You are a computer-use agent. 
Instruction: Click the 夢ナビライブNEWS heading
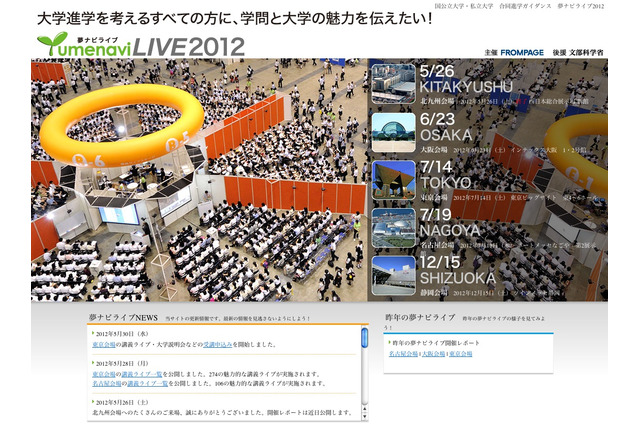[123, 317]
